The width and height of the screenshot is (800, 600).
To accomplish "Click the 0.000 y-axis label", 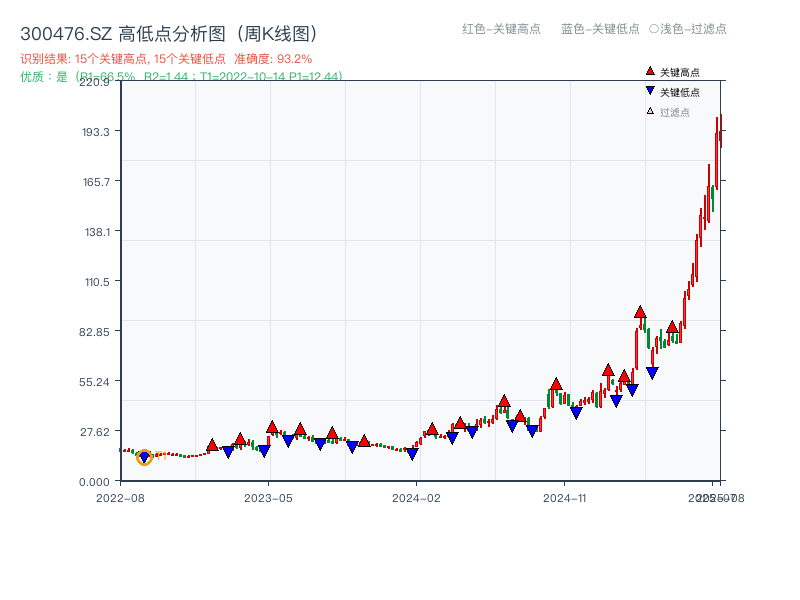I will (x=94, y=482).
